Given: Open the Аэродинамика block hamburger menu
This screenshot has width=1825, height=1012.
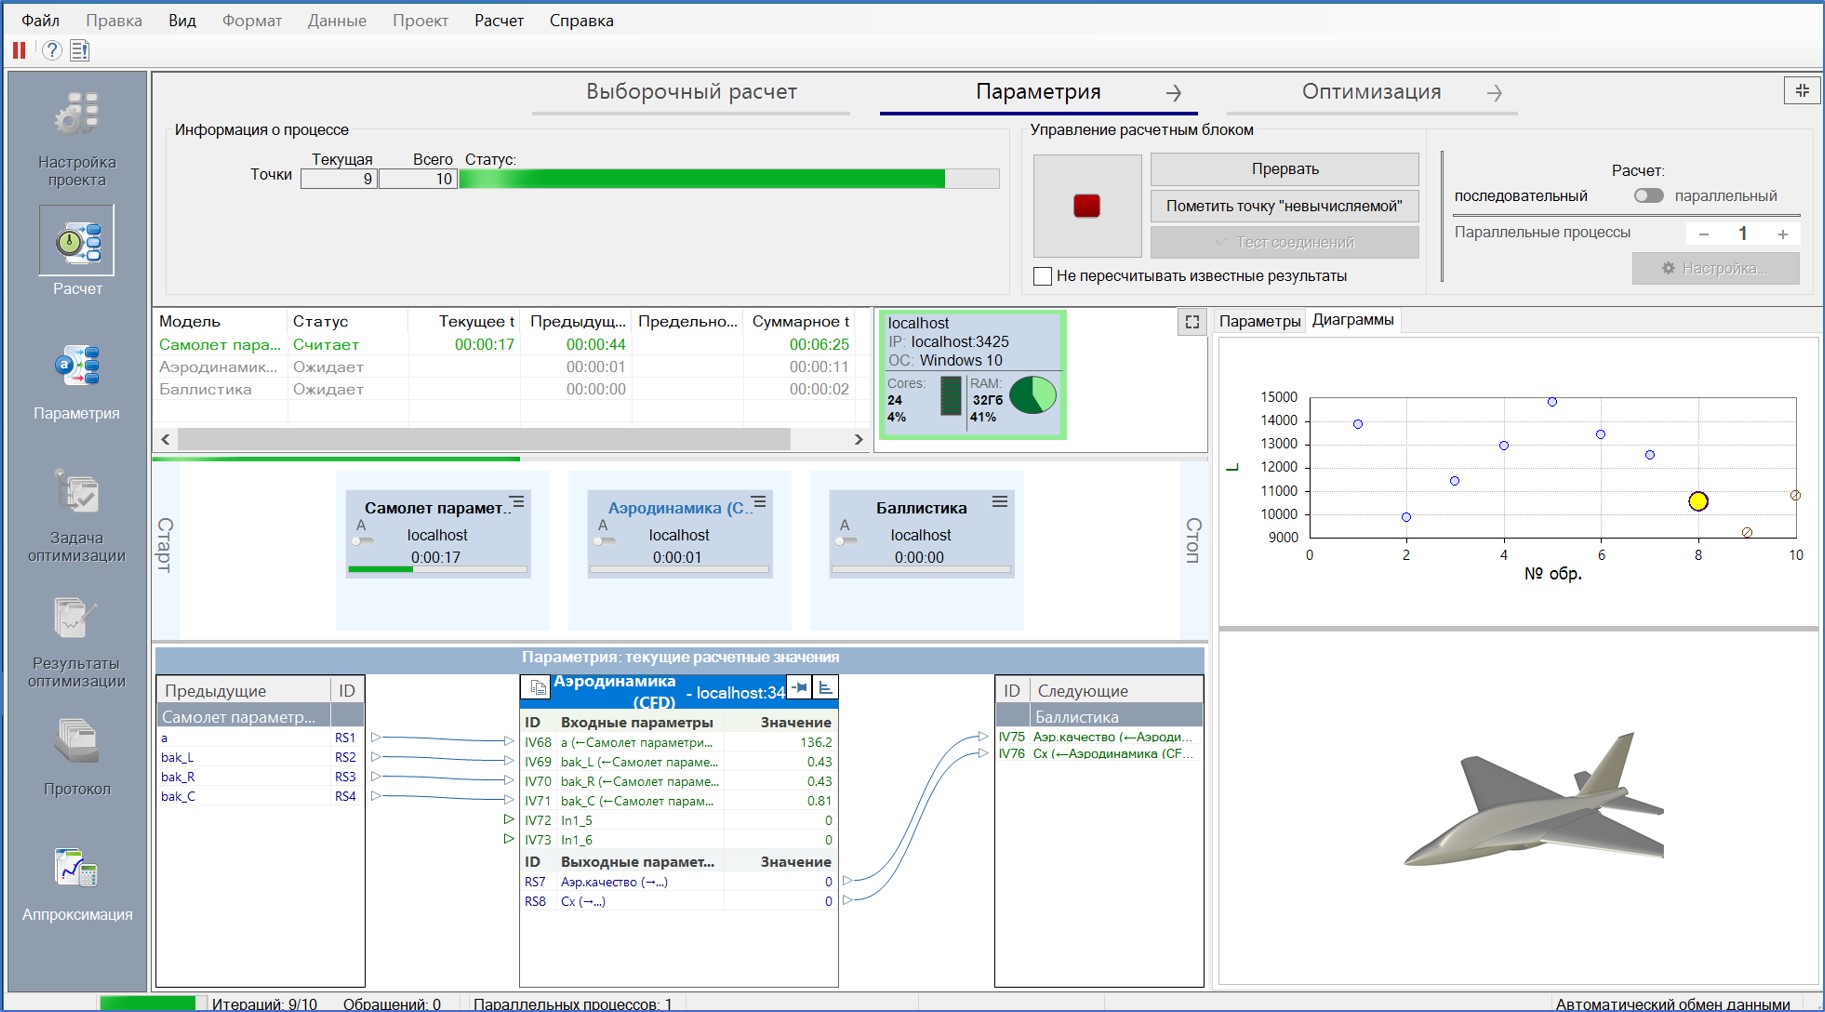Looking at the screenshot, I should 759,502.
